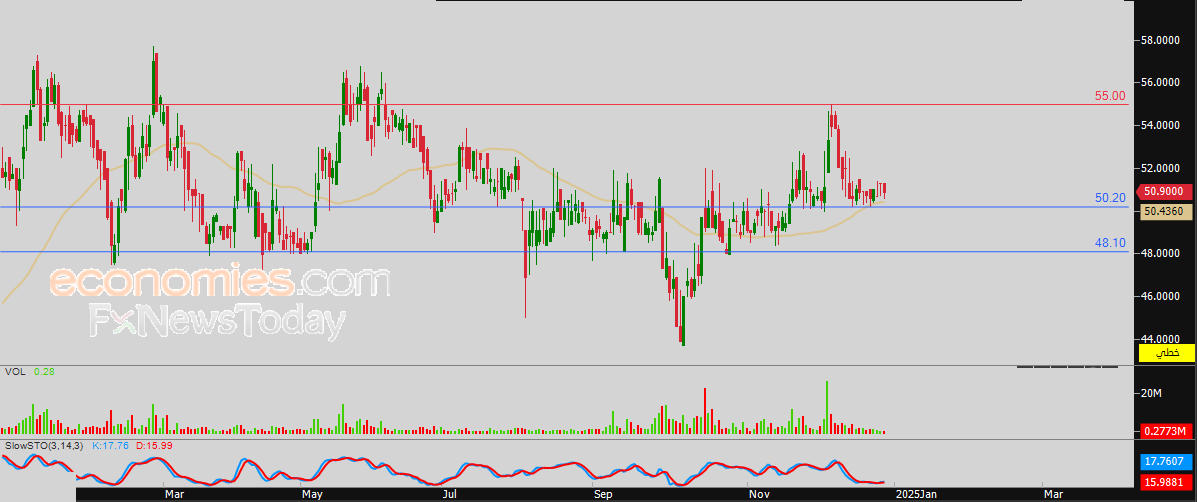The width and height of the screenshot is (1197, 502).
Task: Click the yellow linear scale button
Action: (x=1167, y=353)
